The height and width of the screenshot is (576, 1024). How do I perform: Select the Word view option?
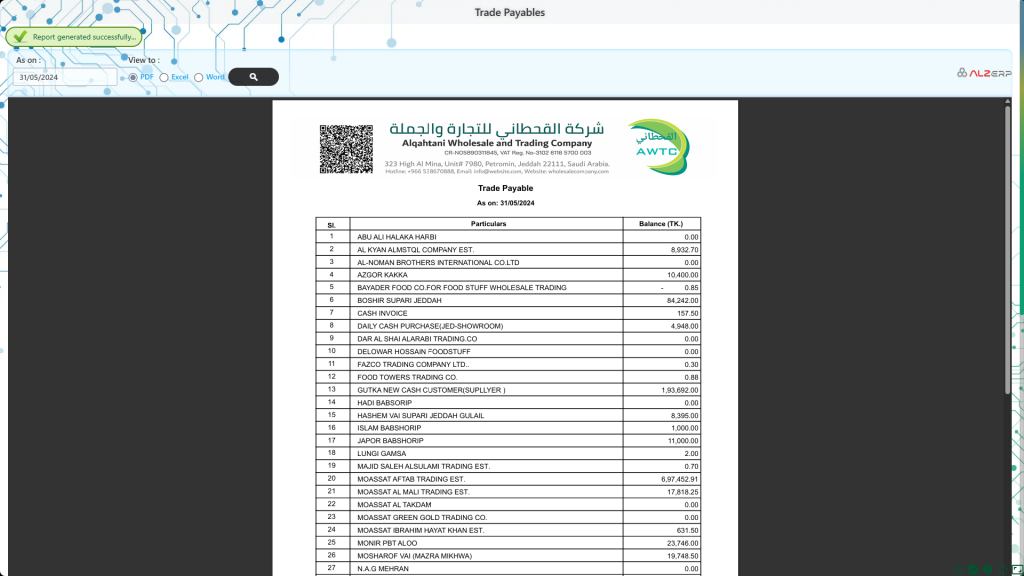tap(199, 77)
